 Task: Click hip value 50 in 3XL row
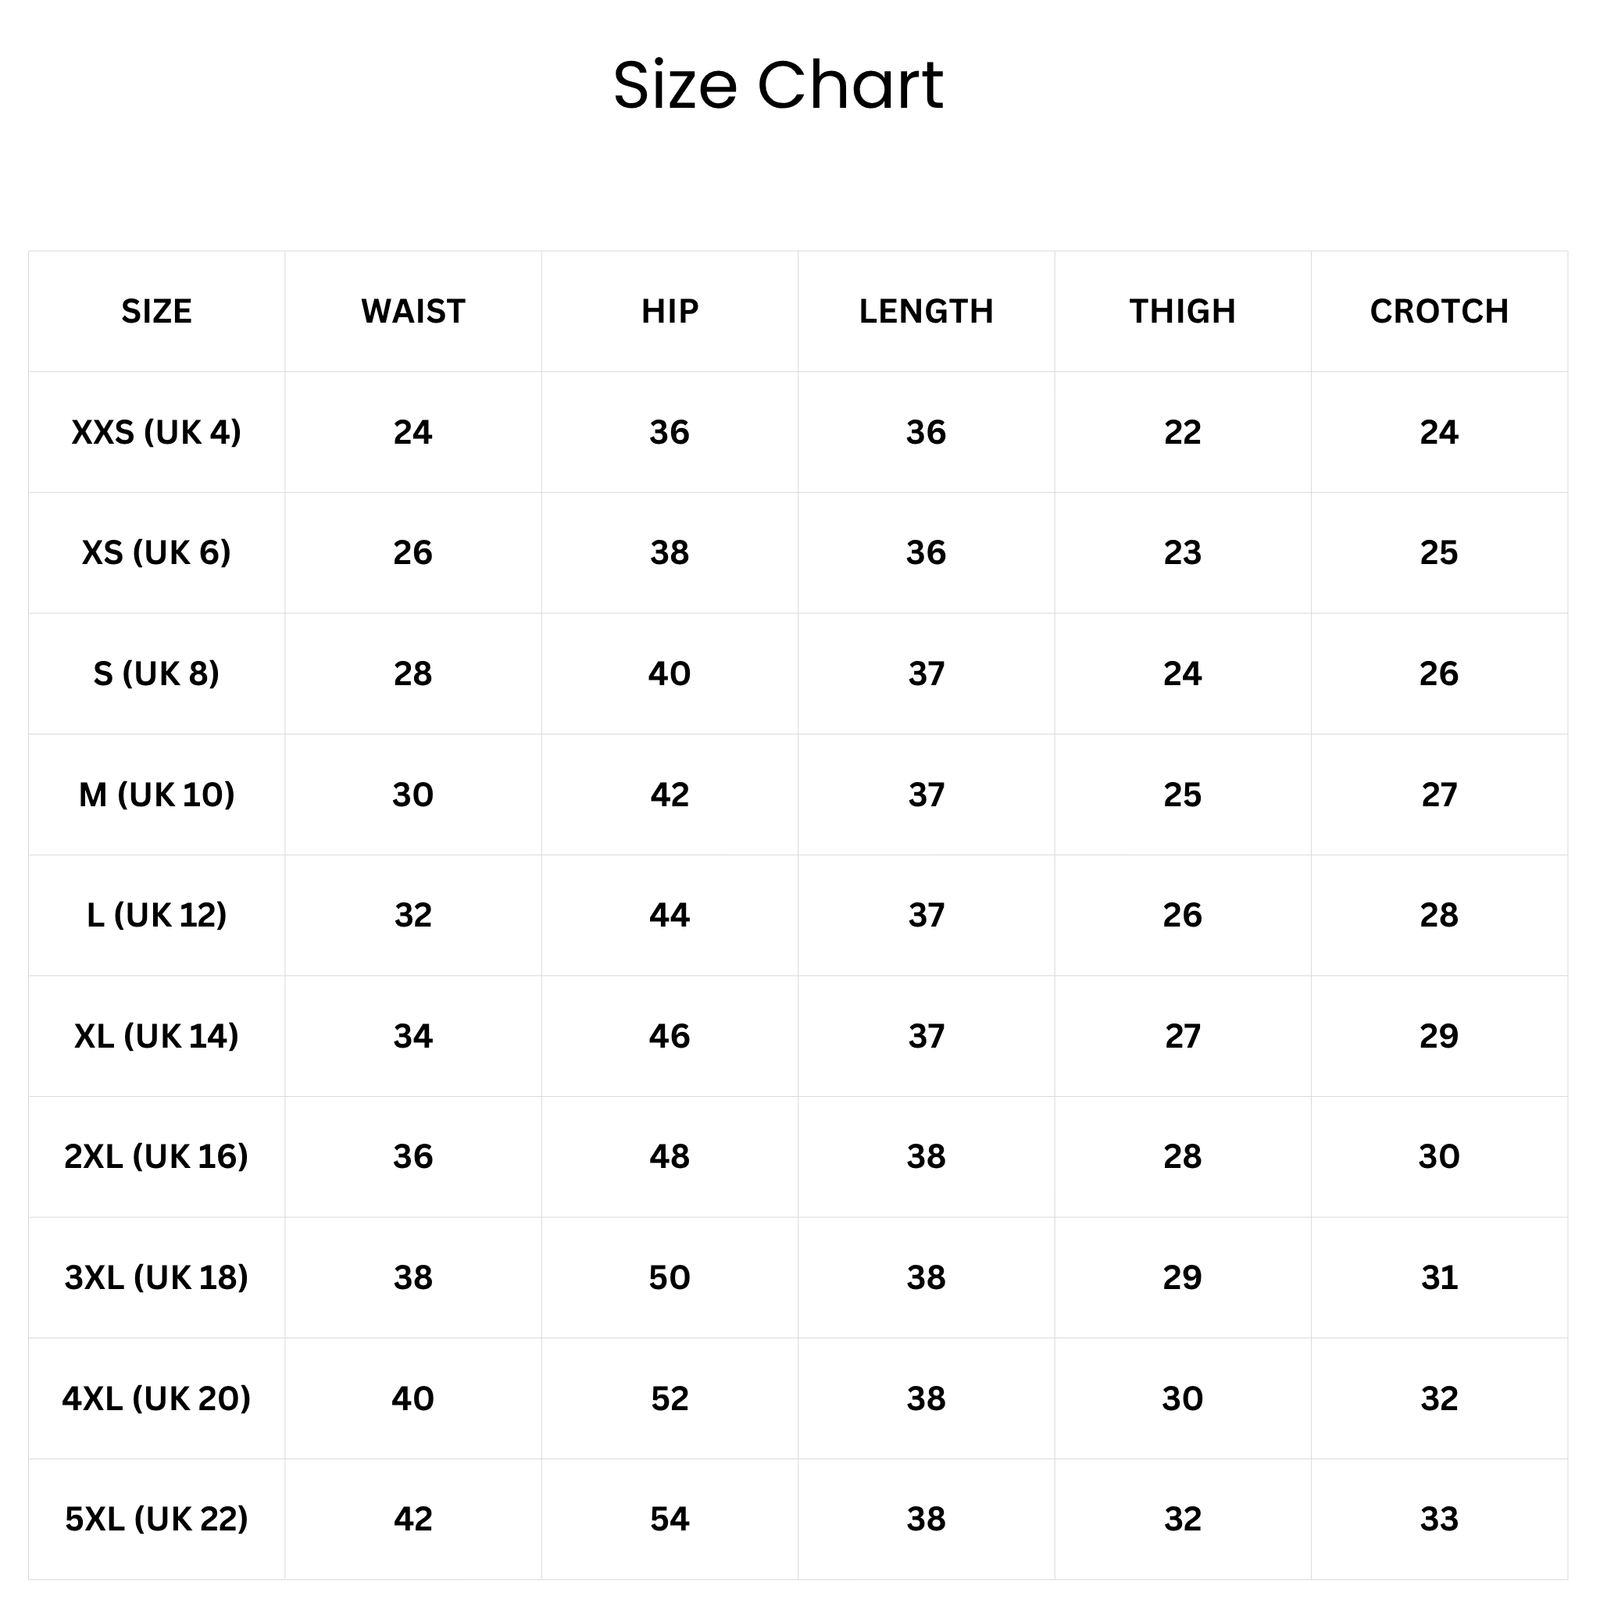pyautogui.click(x=670, y=1277)
